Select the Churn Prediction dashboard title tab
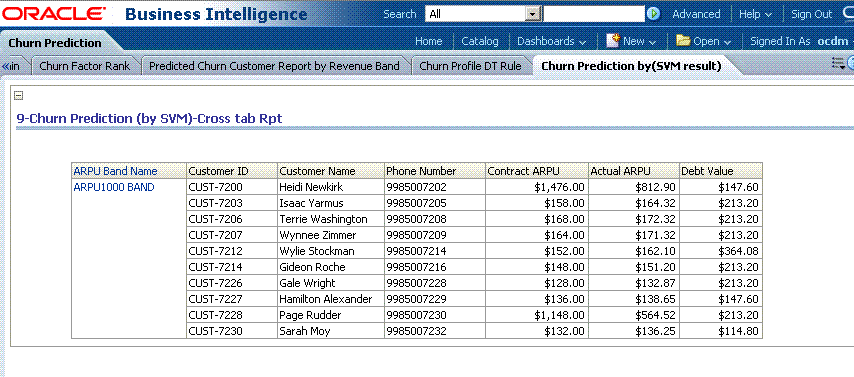 click(x=55, y=43)
